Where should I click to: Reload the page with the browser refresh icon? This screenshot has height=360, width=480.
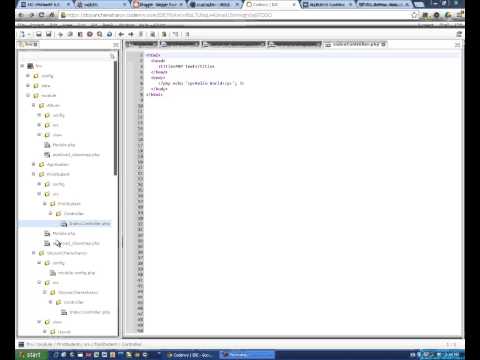pyautogui.click(x=42, y=15)
